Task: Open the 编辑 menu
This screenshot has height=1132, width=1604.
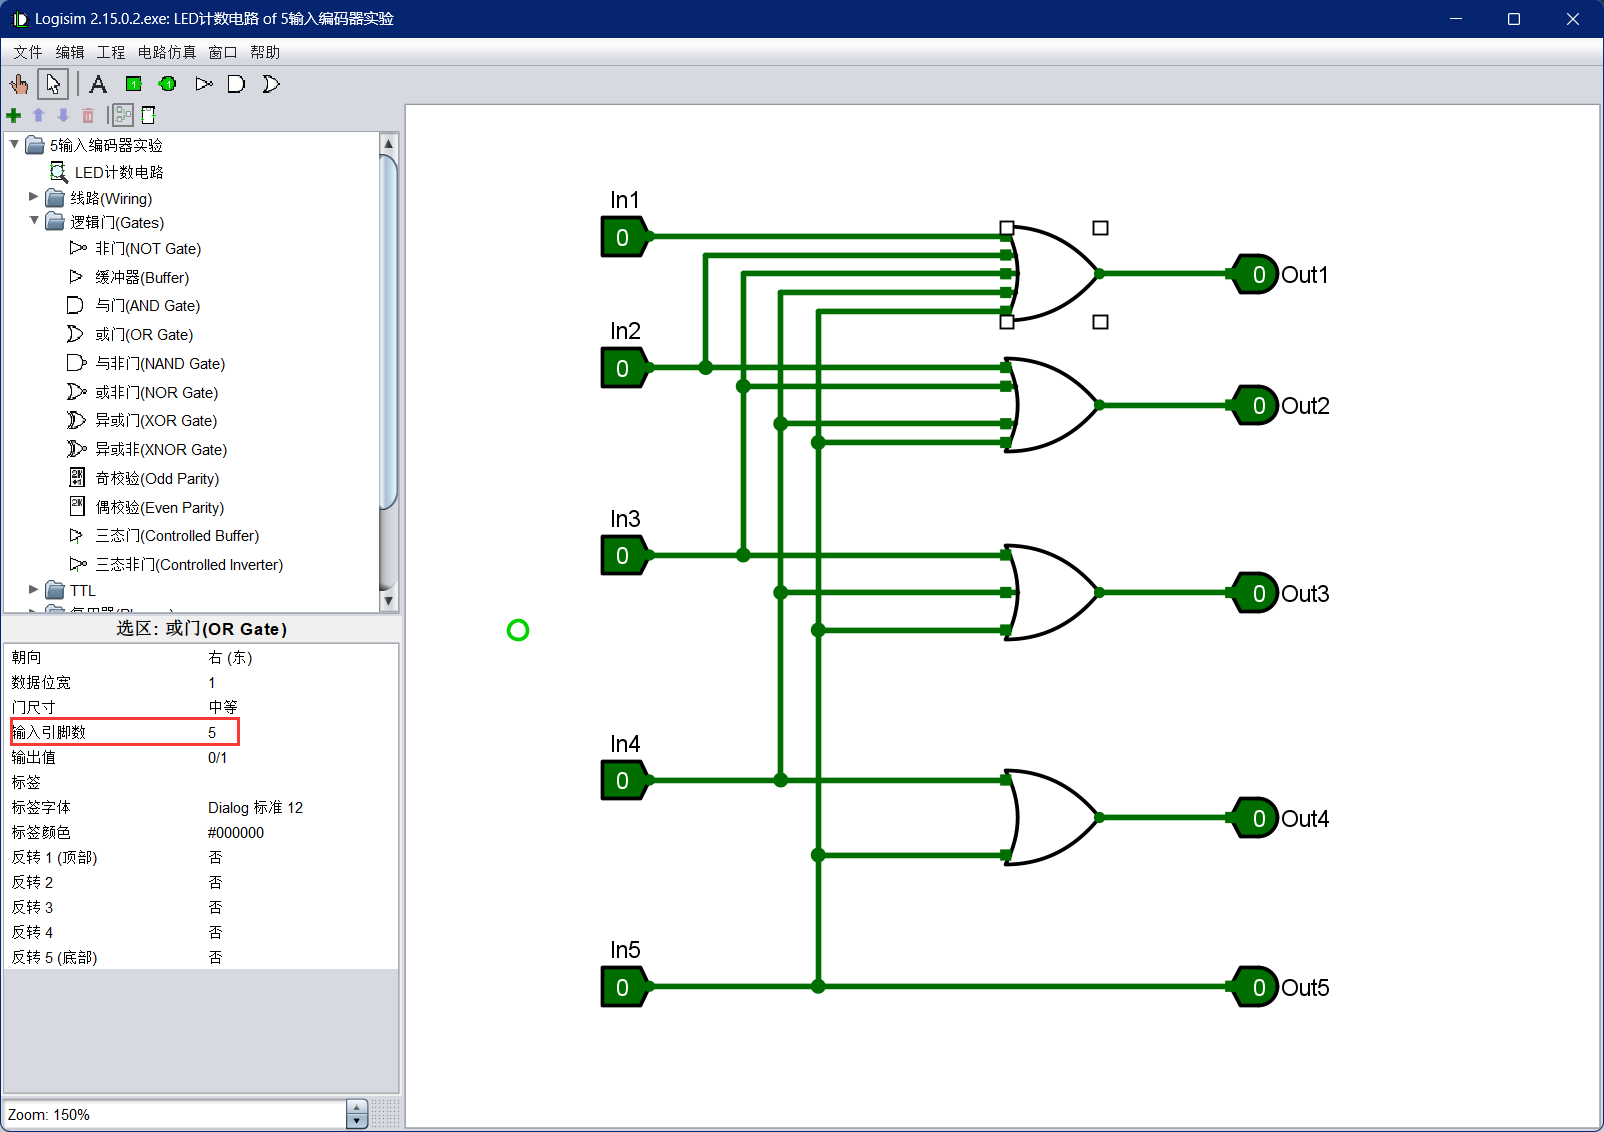Action: point(70,52)
